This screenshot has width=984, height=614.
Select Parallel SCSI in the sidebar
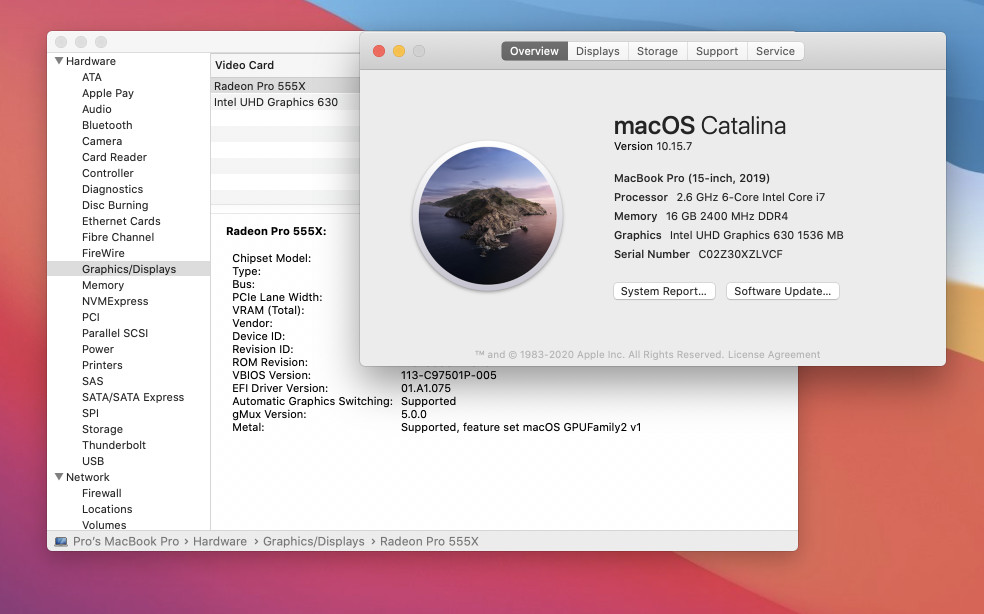115,333
